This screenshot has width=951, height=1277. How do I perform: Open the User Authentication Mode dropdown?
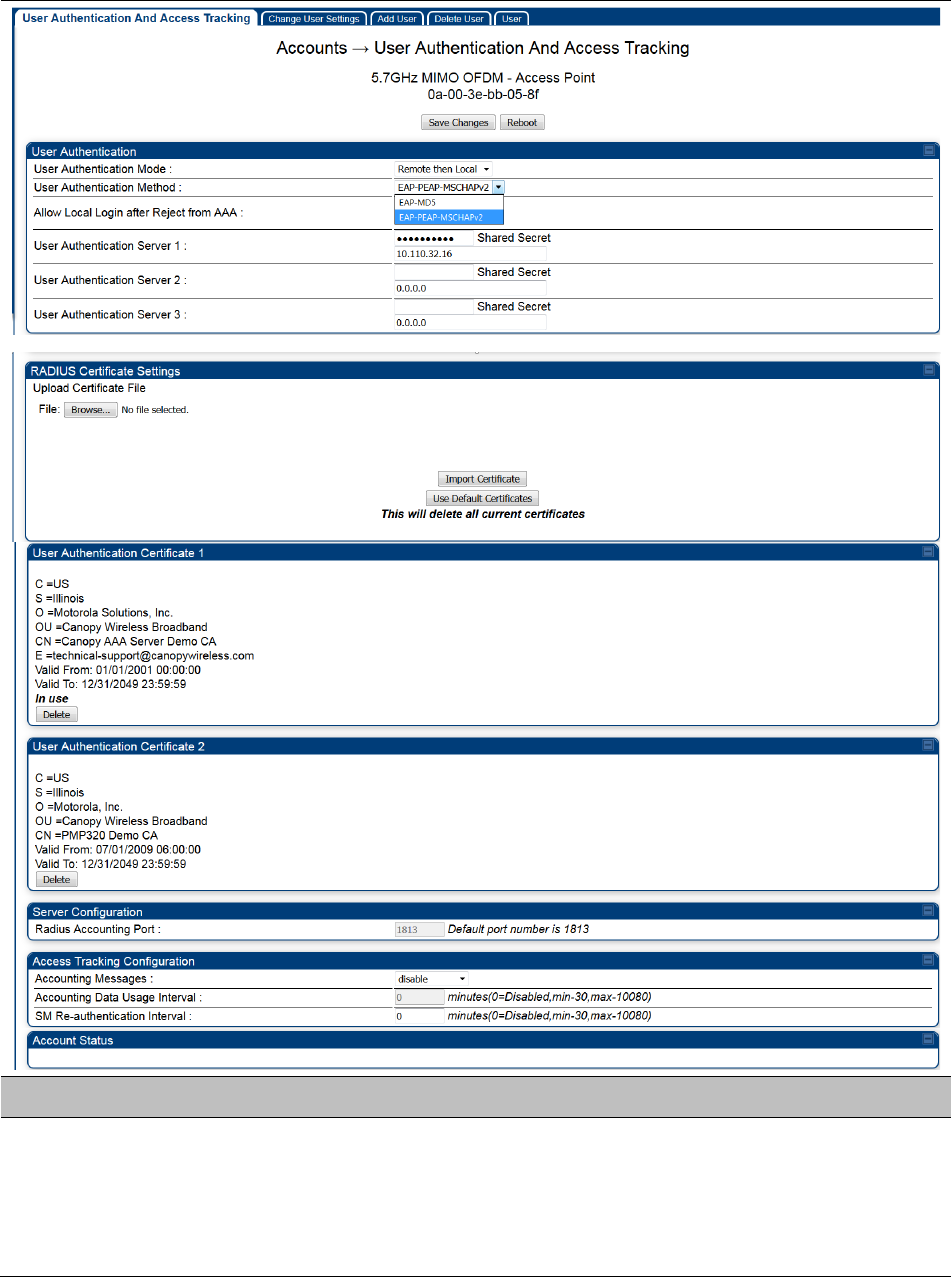[x=444, y=169]
